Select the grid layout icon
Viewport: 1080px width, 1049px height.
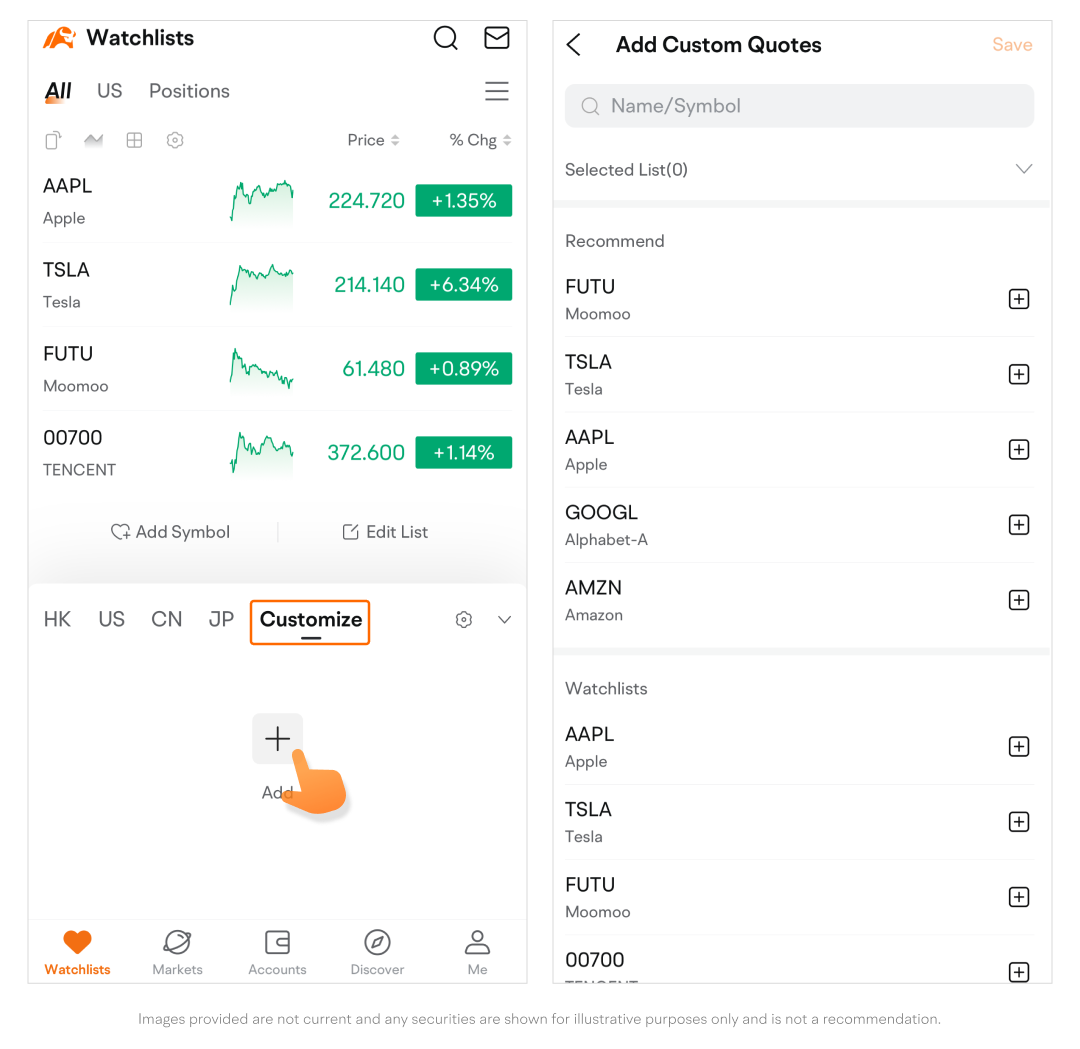pos(134,141)
